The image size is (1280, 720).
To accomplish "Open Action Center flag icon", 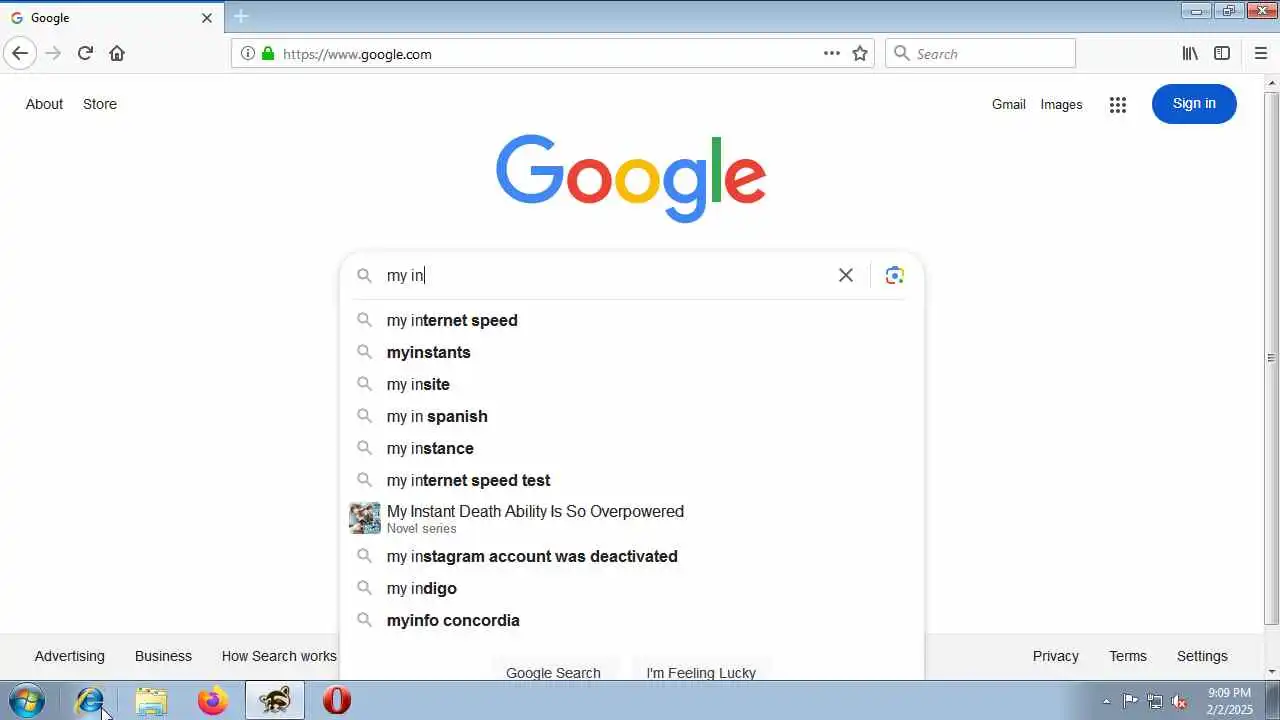I will [1130, 701].
